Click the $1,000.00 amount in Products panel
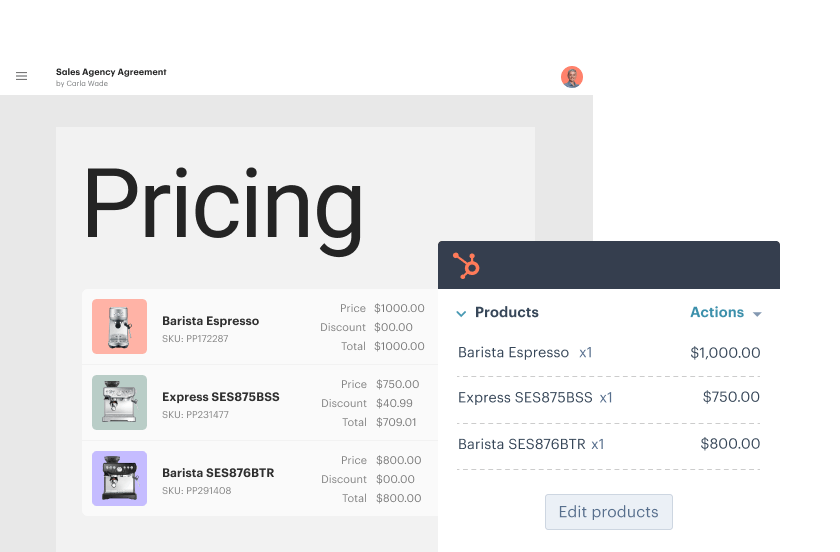This screenshot has height=552, width=840. pyautogui.click(x=725, y=353)
